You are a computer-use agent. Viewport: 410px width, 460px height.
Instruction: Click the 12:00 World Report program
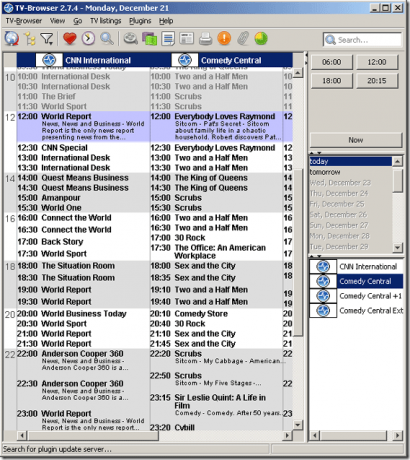click(83, 126)
